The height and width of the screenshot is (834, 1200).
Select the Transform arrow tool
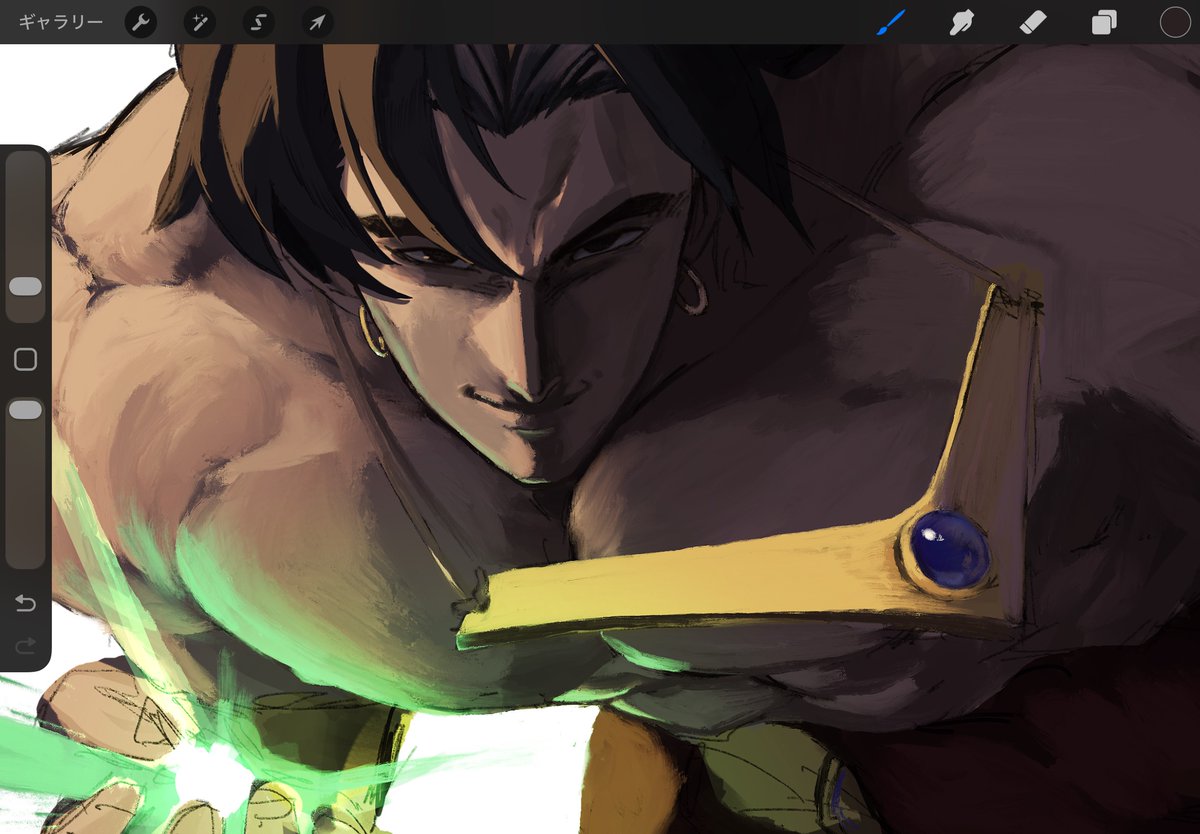pos(318,22)
